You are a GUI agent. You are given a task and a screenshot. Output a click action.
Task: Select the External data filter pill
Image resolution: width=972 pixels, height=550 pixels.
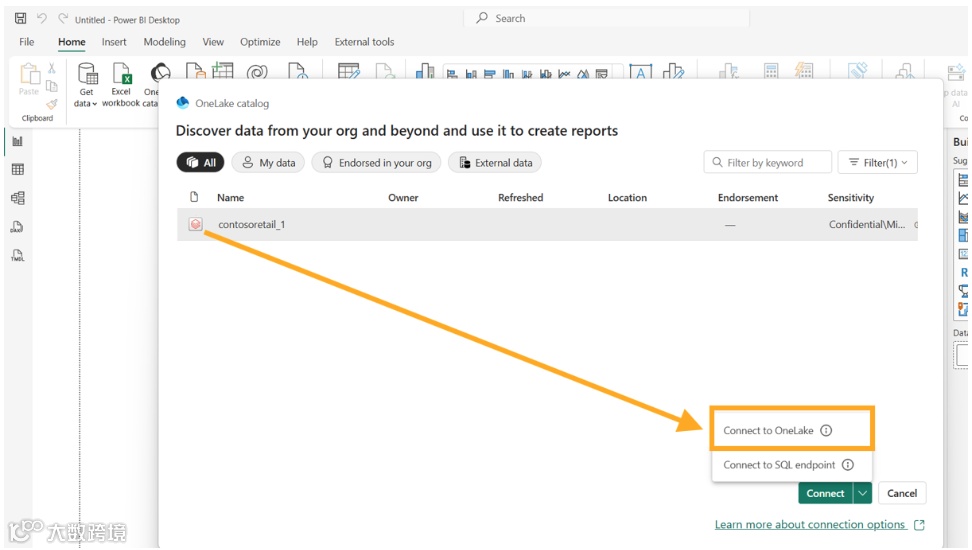[495, 162]
